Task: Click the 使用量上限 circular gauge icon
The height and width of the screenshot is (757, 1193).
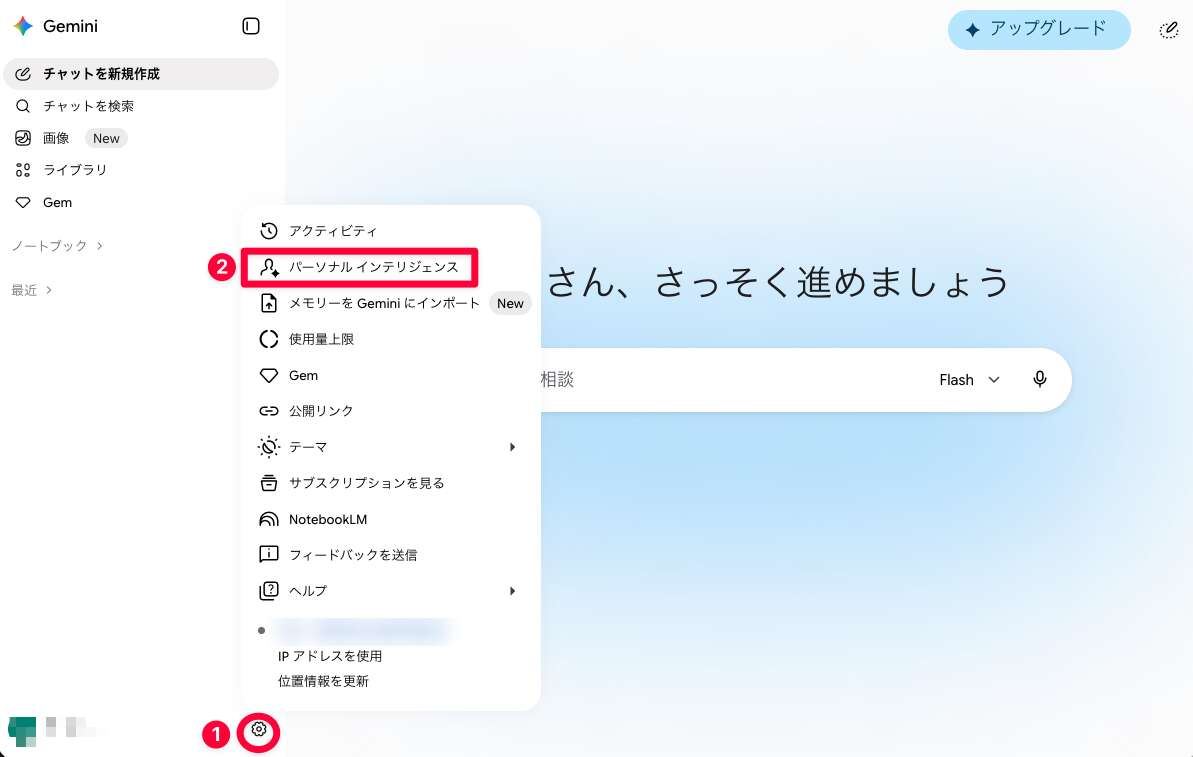Action: pos(269,339)
